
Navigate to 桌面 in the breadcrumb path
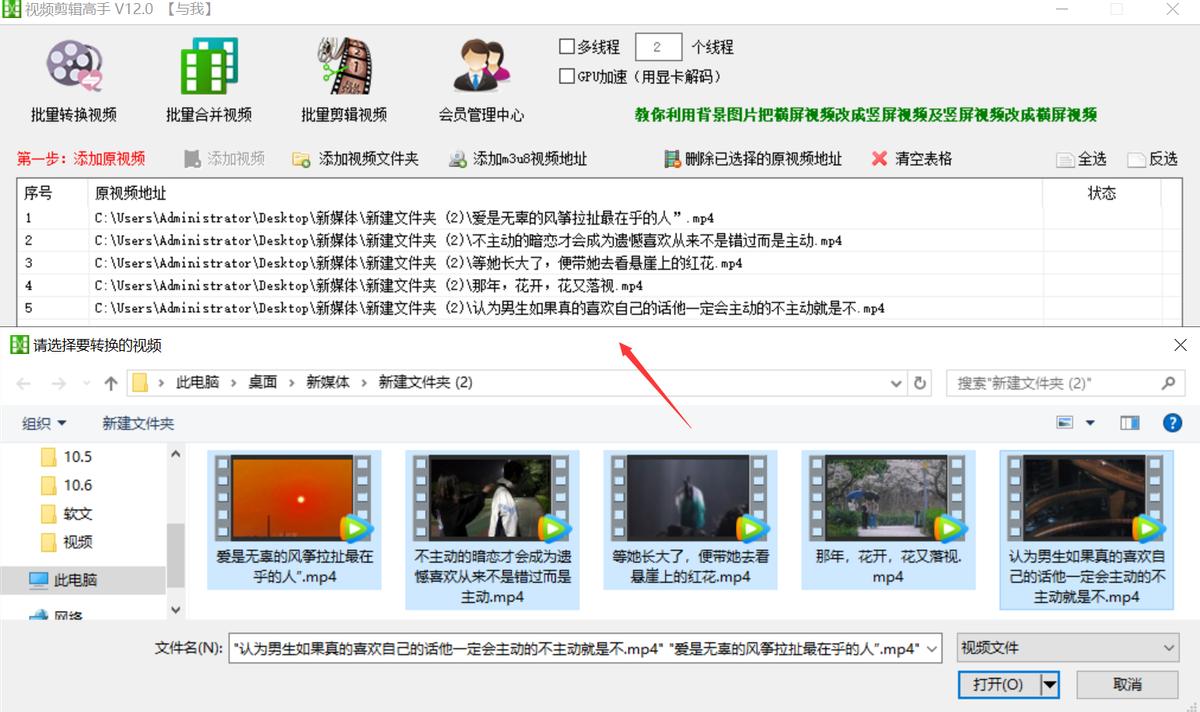pyautogui.click(x=263, y=382)
